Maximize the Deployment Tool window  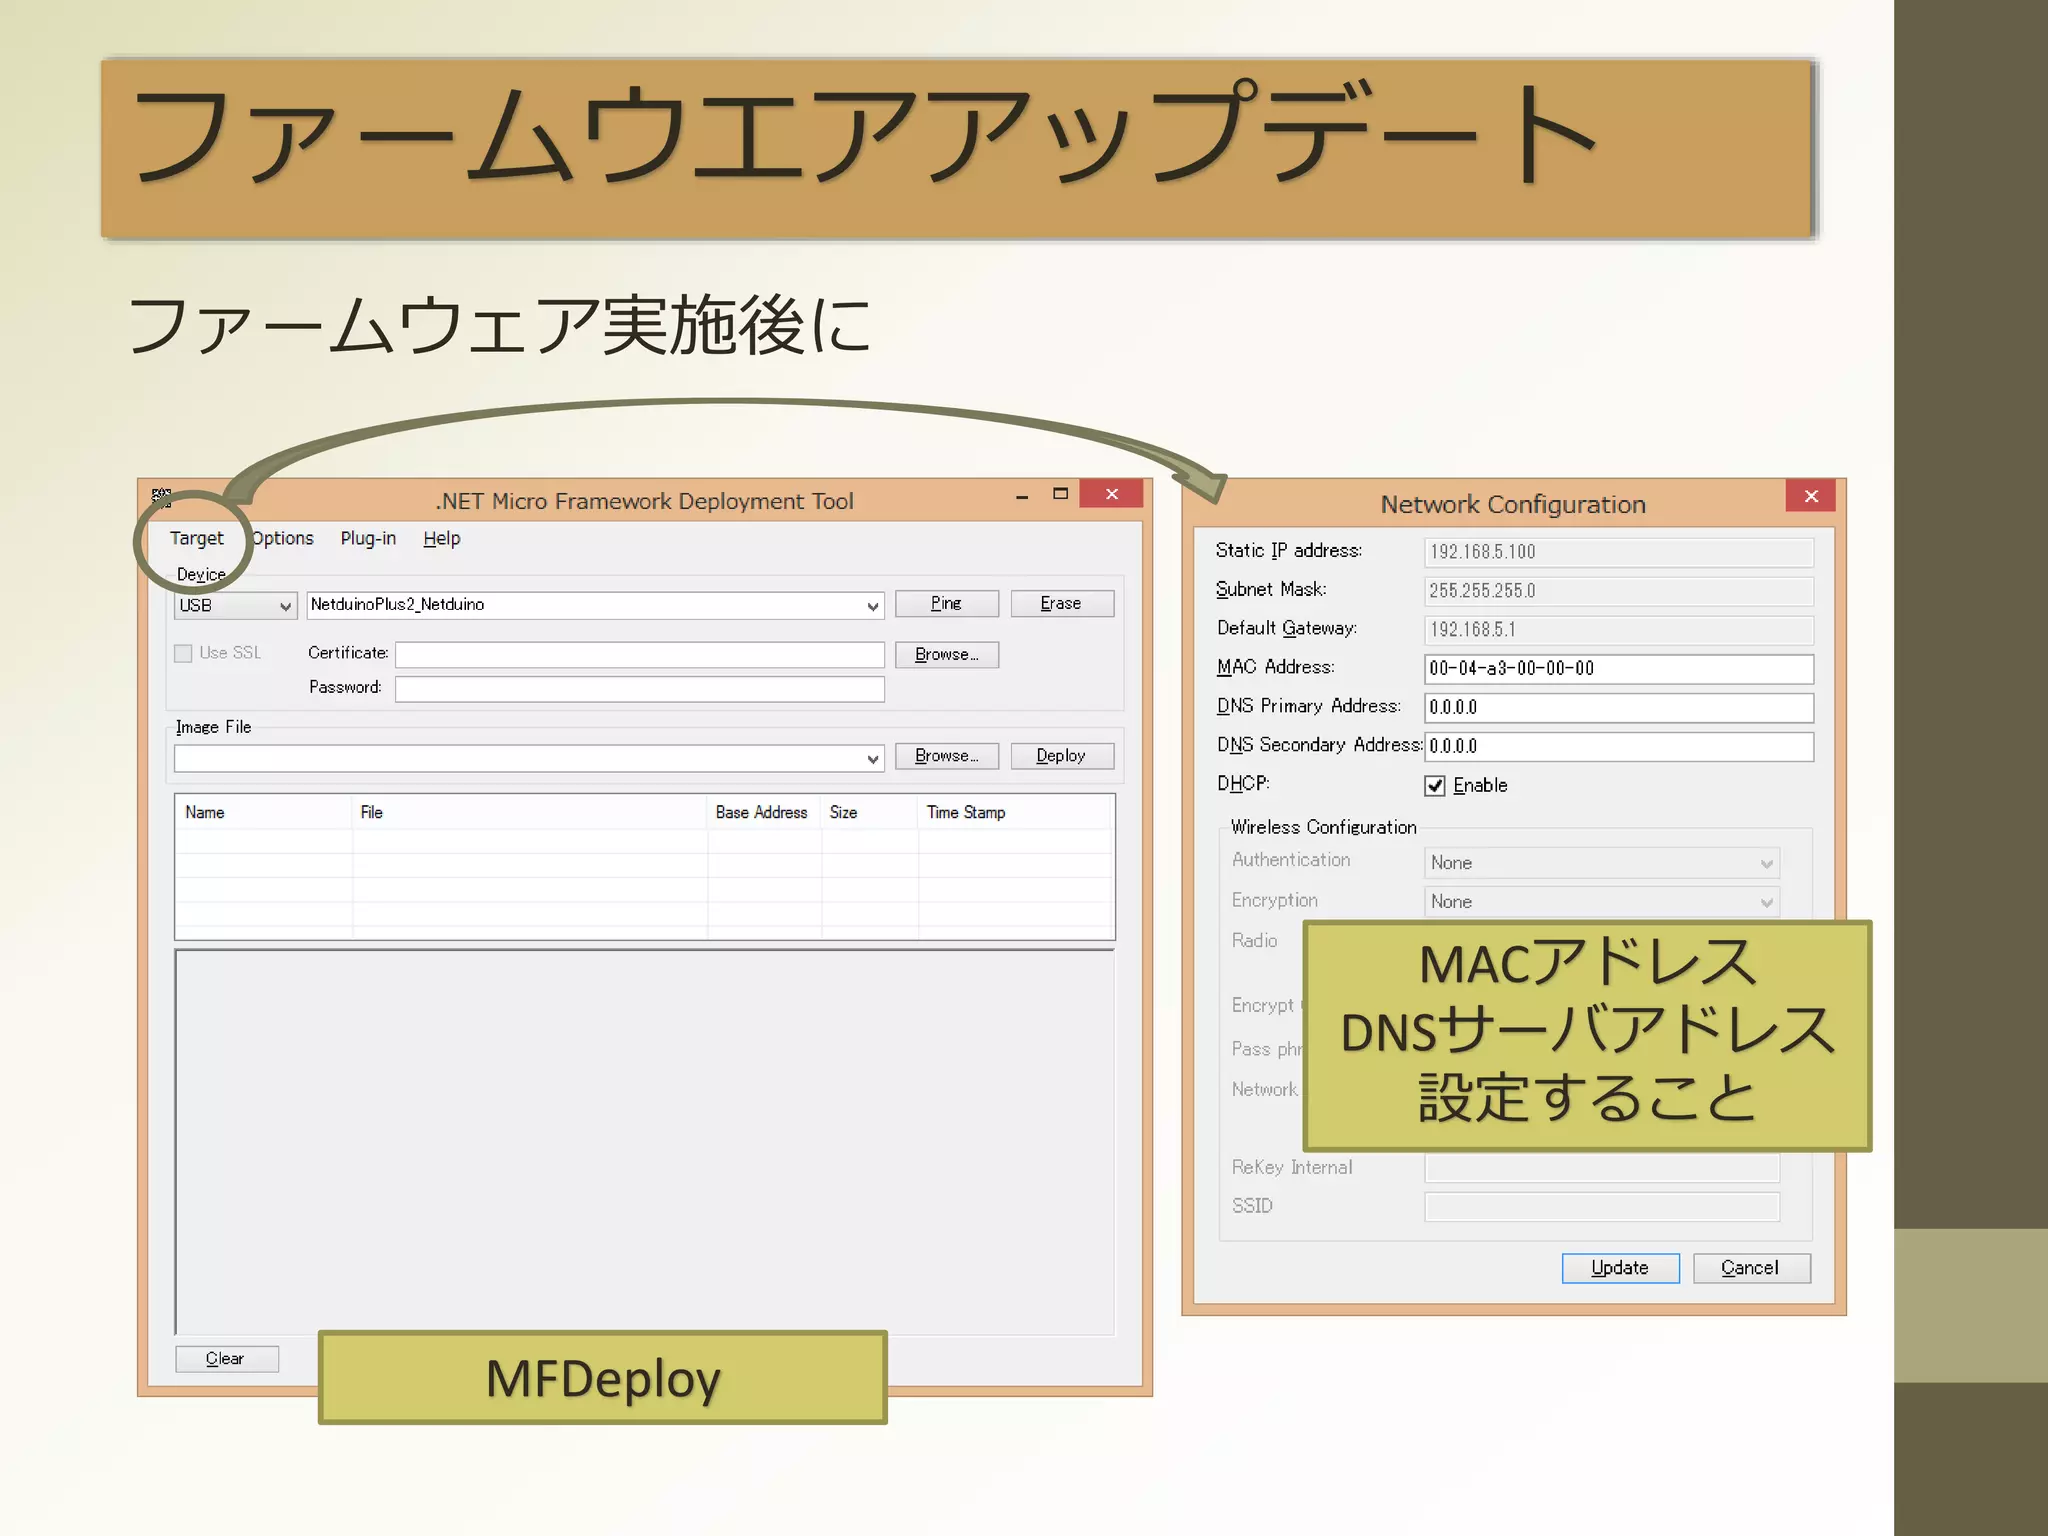click(1061, 494)
